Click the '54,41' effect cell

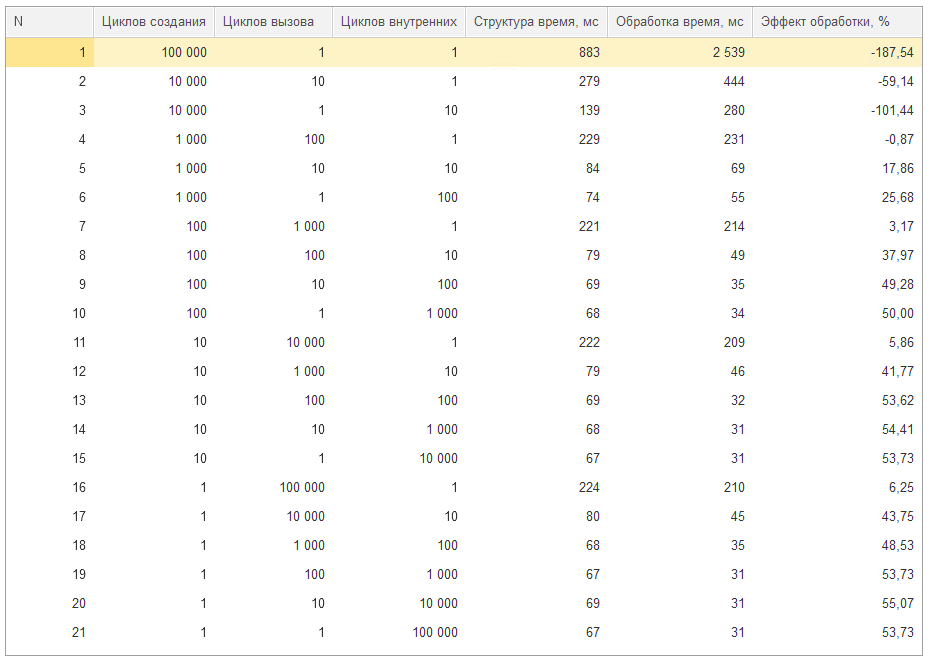pos(837,429)
